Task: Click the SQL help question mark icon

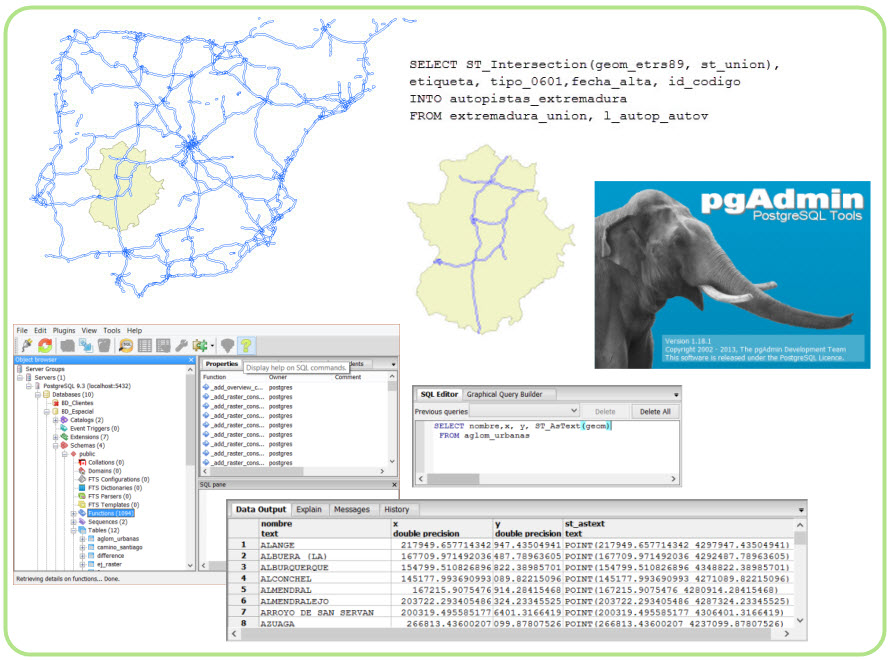Action: 246,345
